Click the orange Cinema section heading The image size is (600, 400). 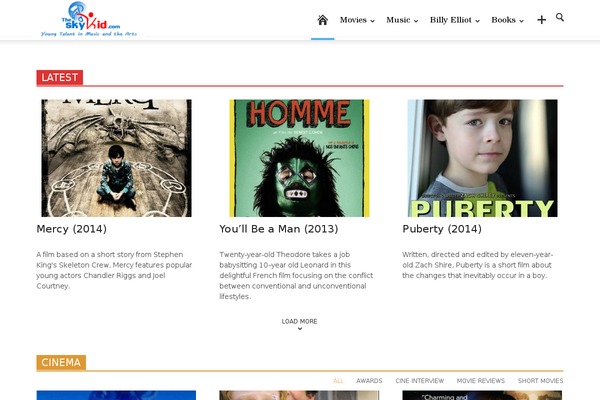pyautogui.click(x=61, y=362)
